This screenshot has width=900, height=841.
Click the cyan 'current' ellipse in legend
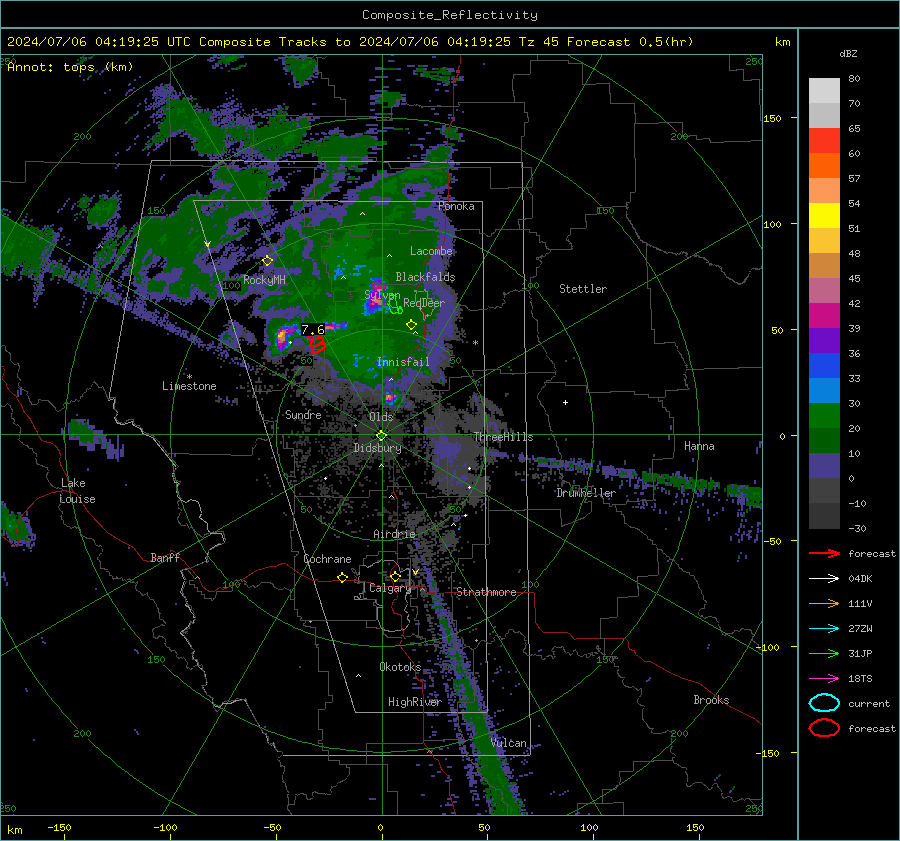pos(824,703)
